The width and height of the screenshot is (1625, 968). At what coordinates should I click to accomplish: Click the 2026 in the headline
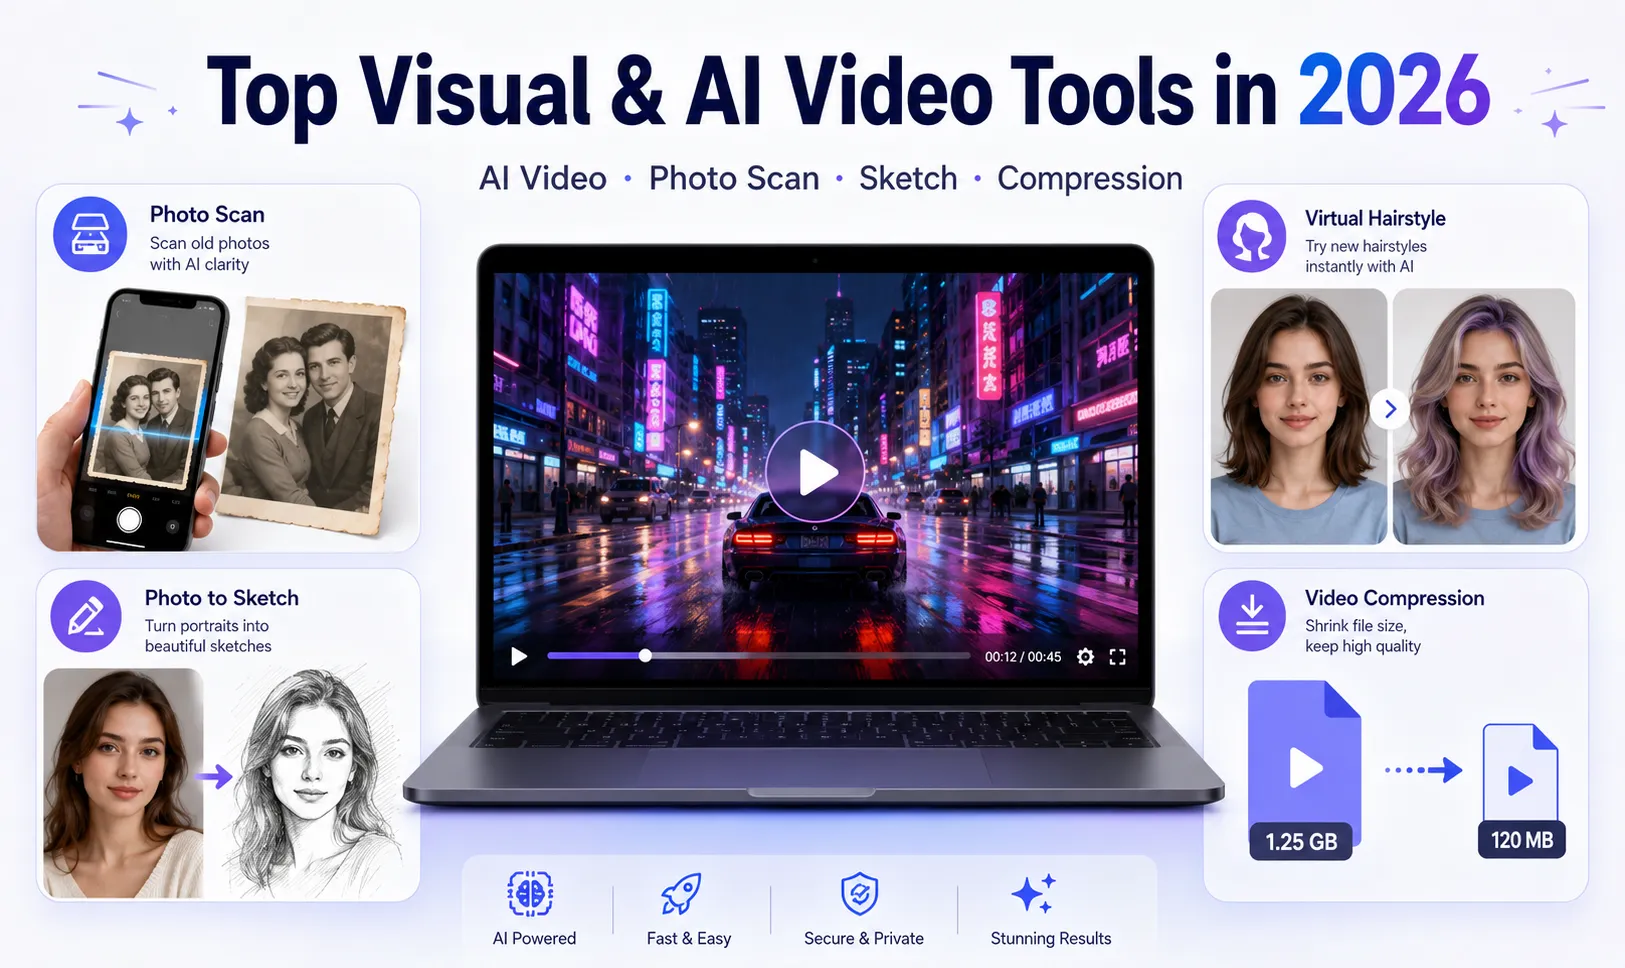[x=1395, y=91]
